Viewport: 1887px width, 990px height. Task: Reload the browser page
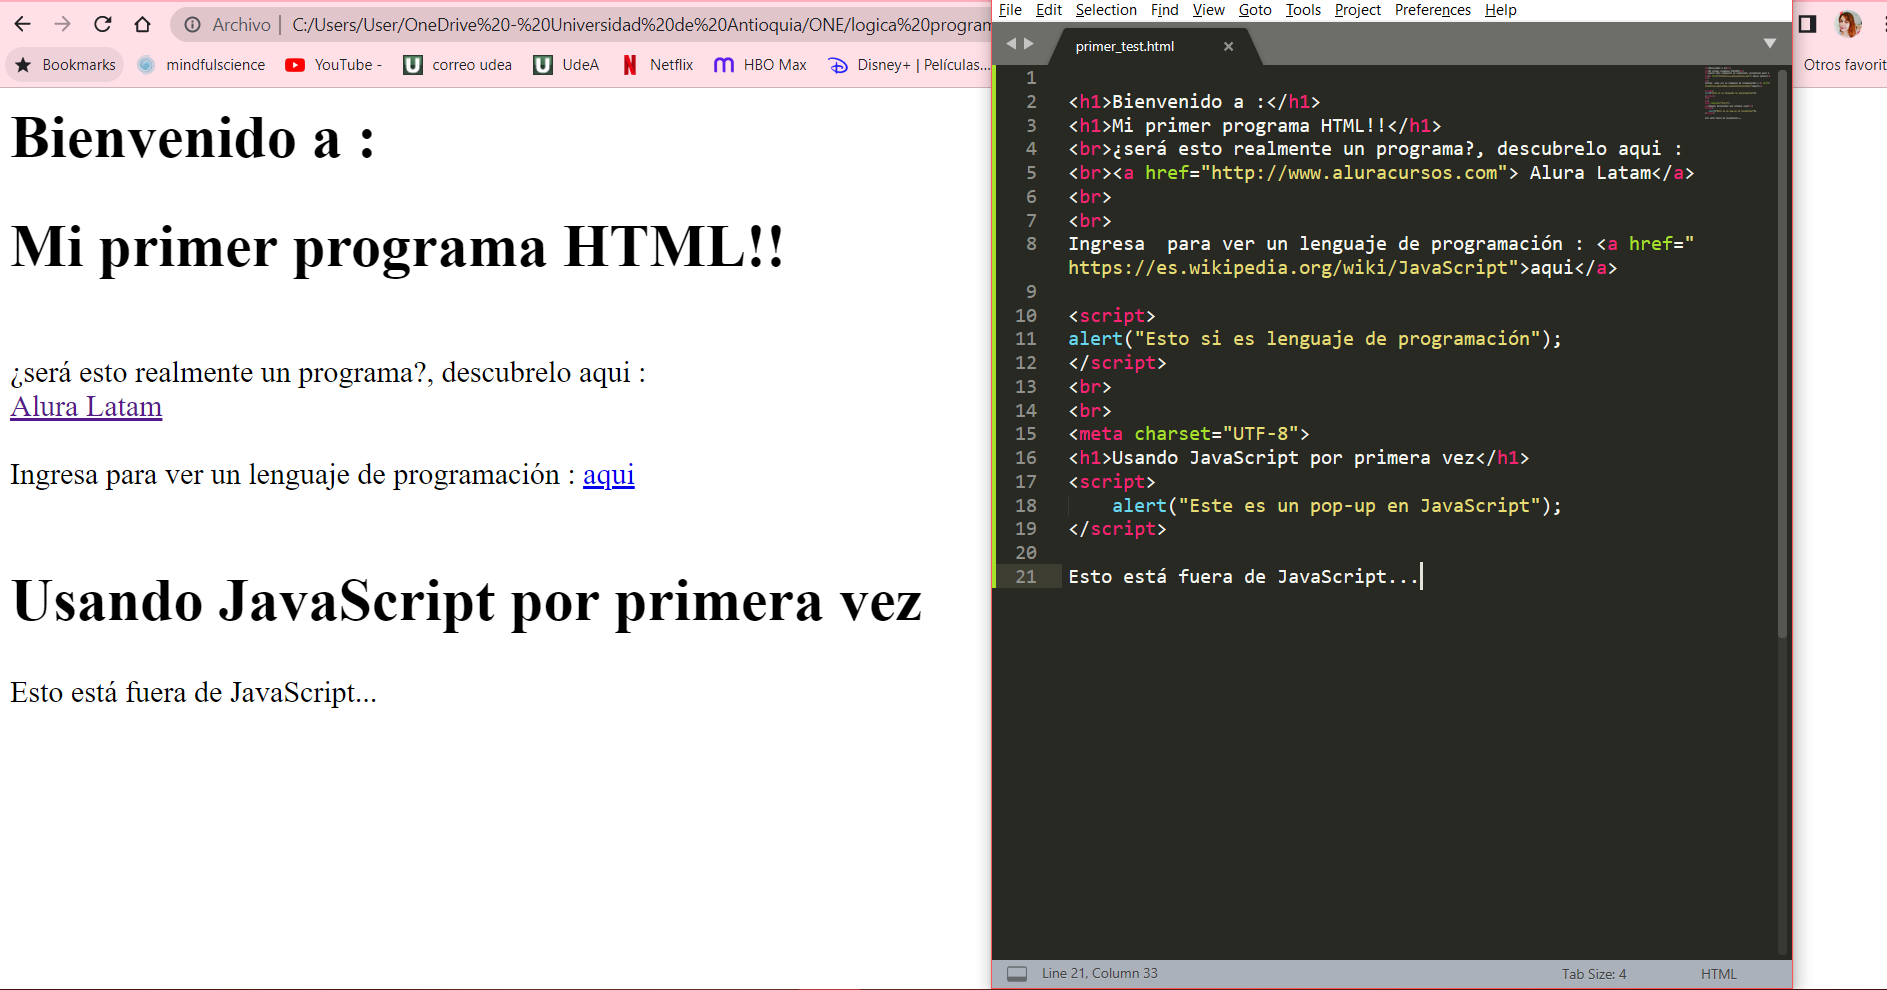point(102,24)
